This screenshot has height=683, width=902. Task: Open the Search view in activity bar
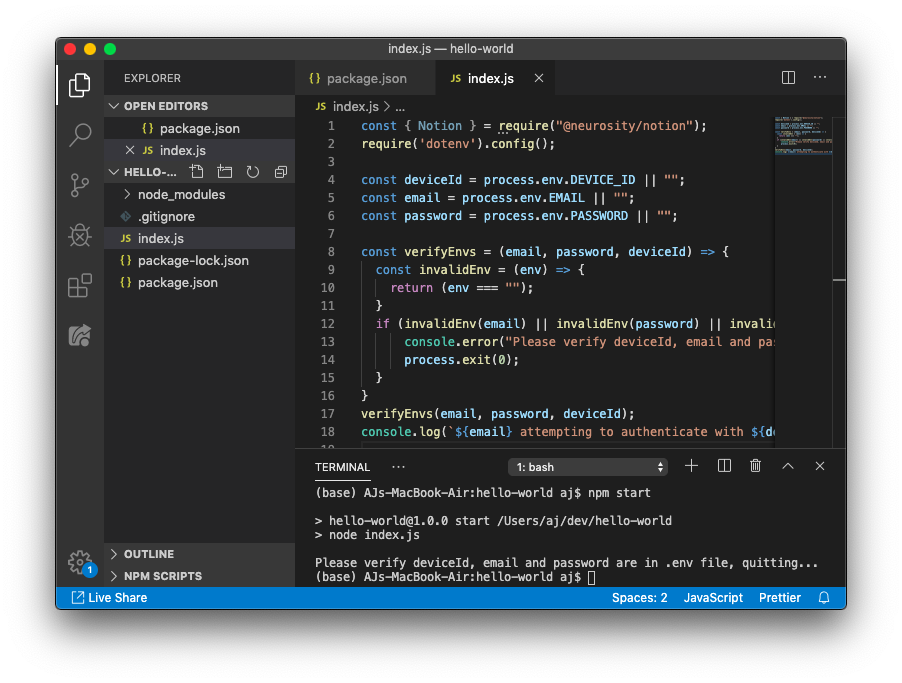click(x=80, y=135)
